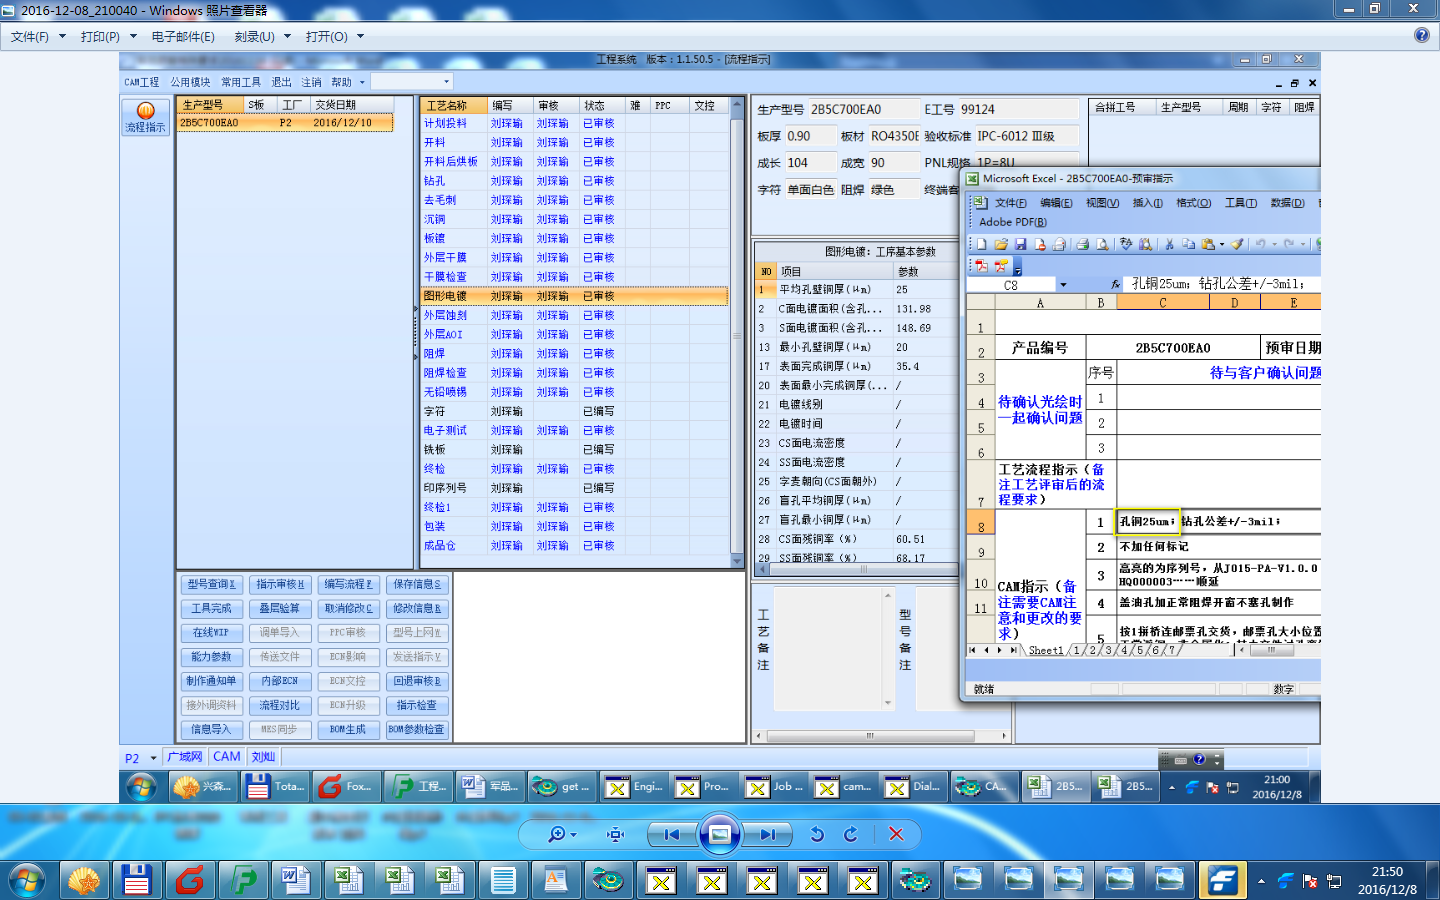Viewport: 1440px width, 900px height.
Task: Click the Excel Save icon
Action: click(x=1020, y=243)
